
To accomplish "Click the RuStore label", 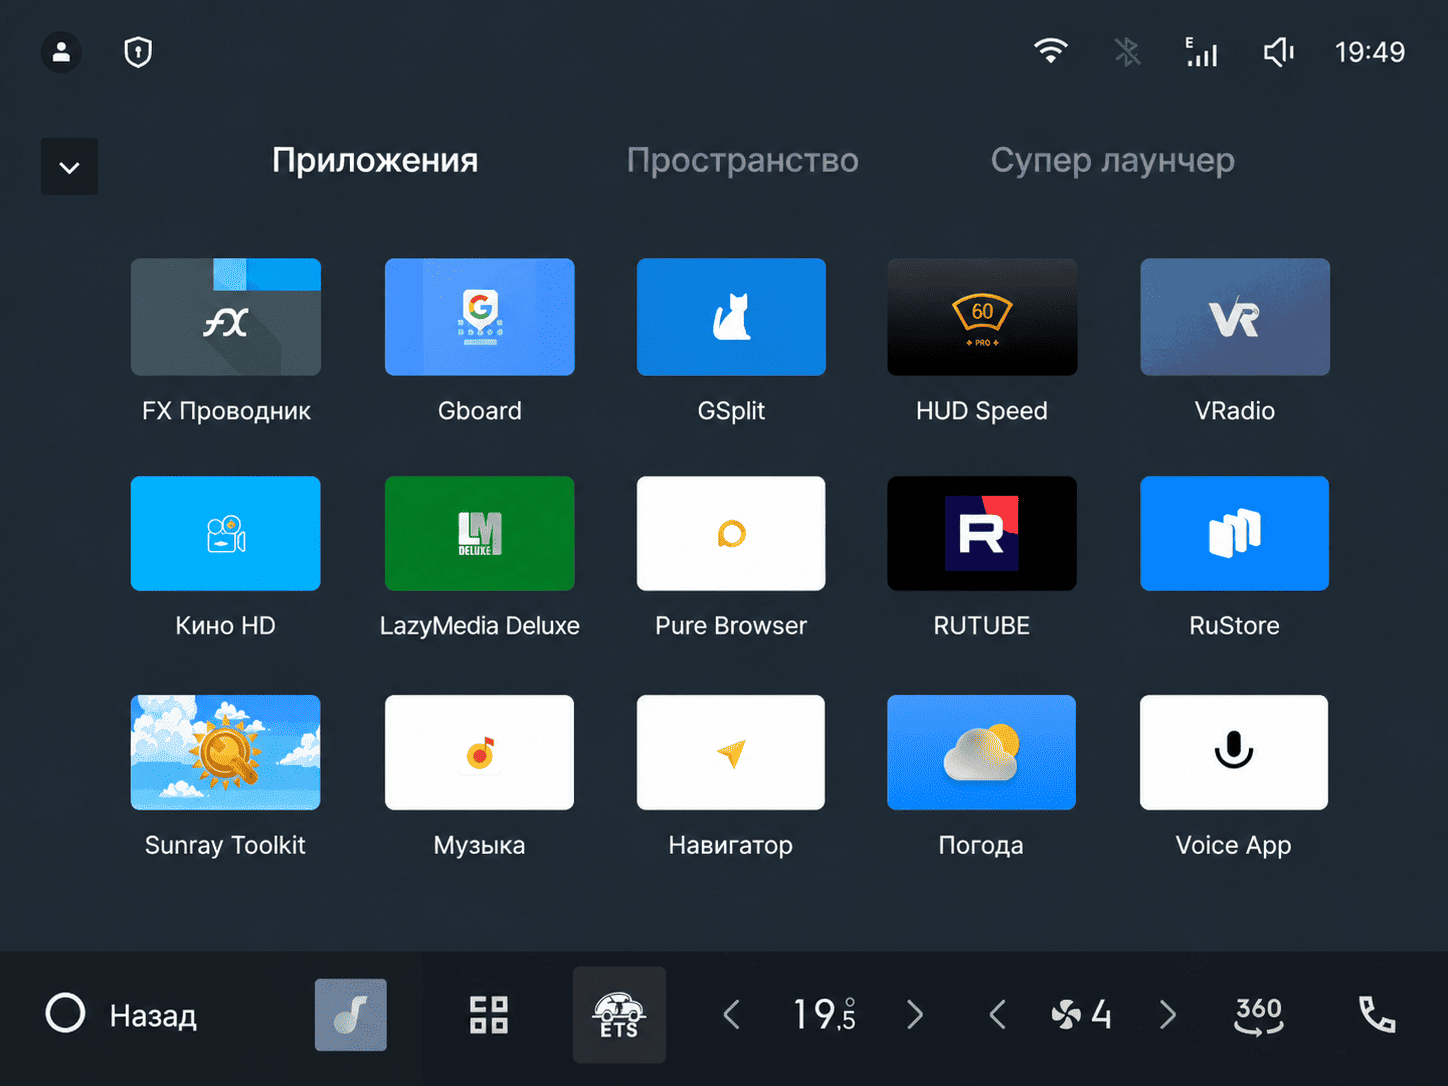I will [x=1235, y=626].
